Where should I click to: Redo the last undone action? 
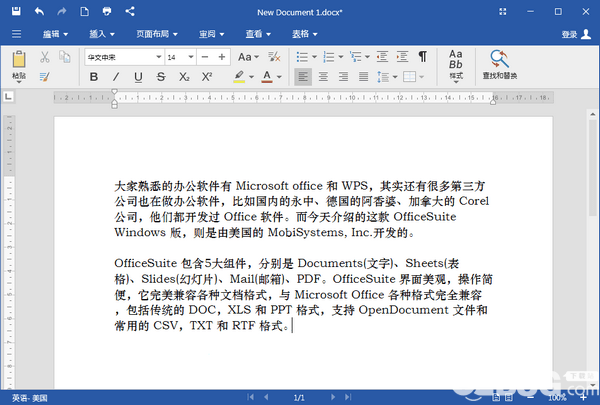pyautogui.click(x=62, y=11)
